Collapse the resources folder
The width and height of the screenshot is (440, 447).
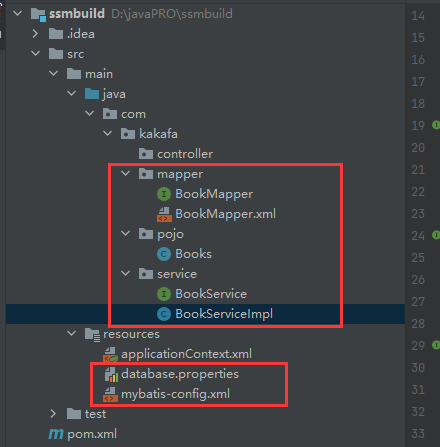pyautogui.click(x=71, y=333)
